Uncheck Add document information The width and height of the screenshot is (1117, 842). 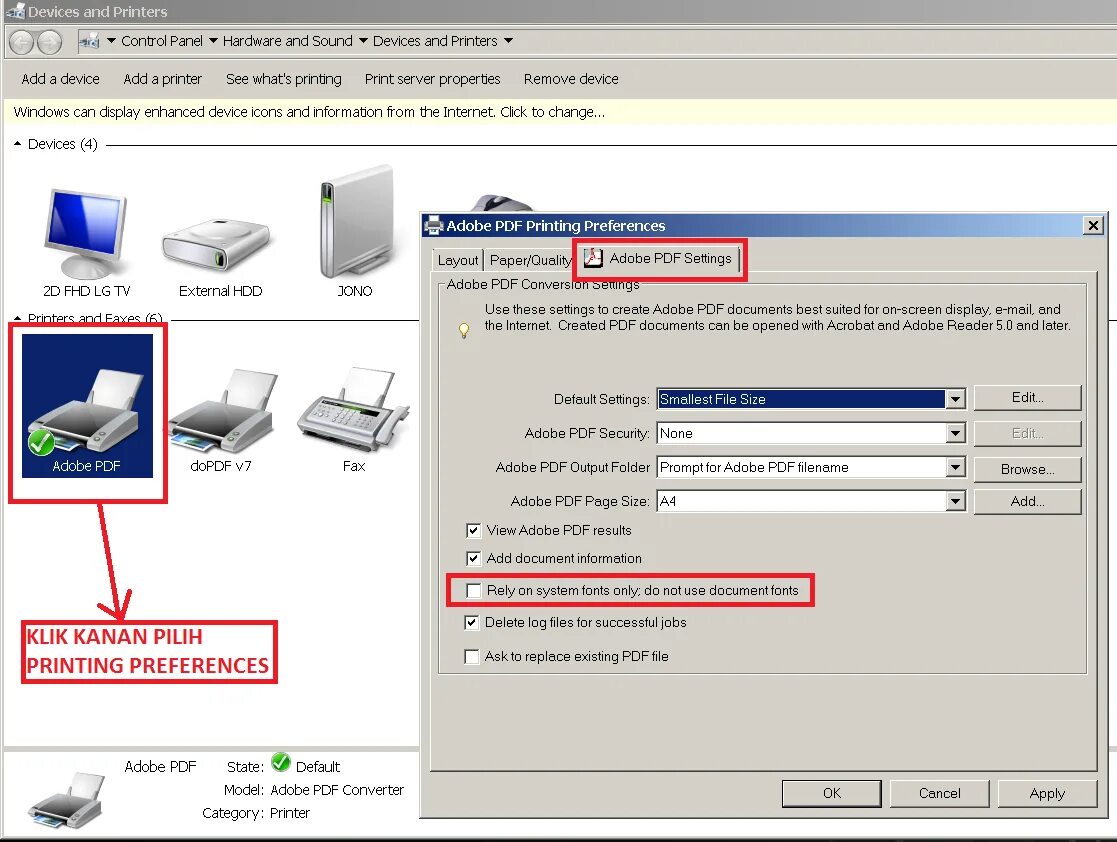[473, 558]
